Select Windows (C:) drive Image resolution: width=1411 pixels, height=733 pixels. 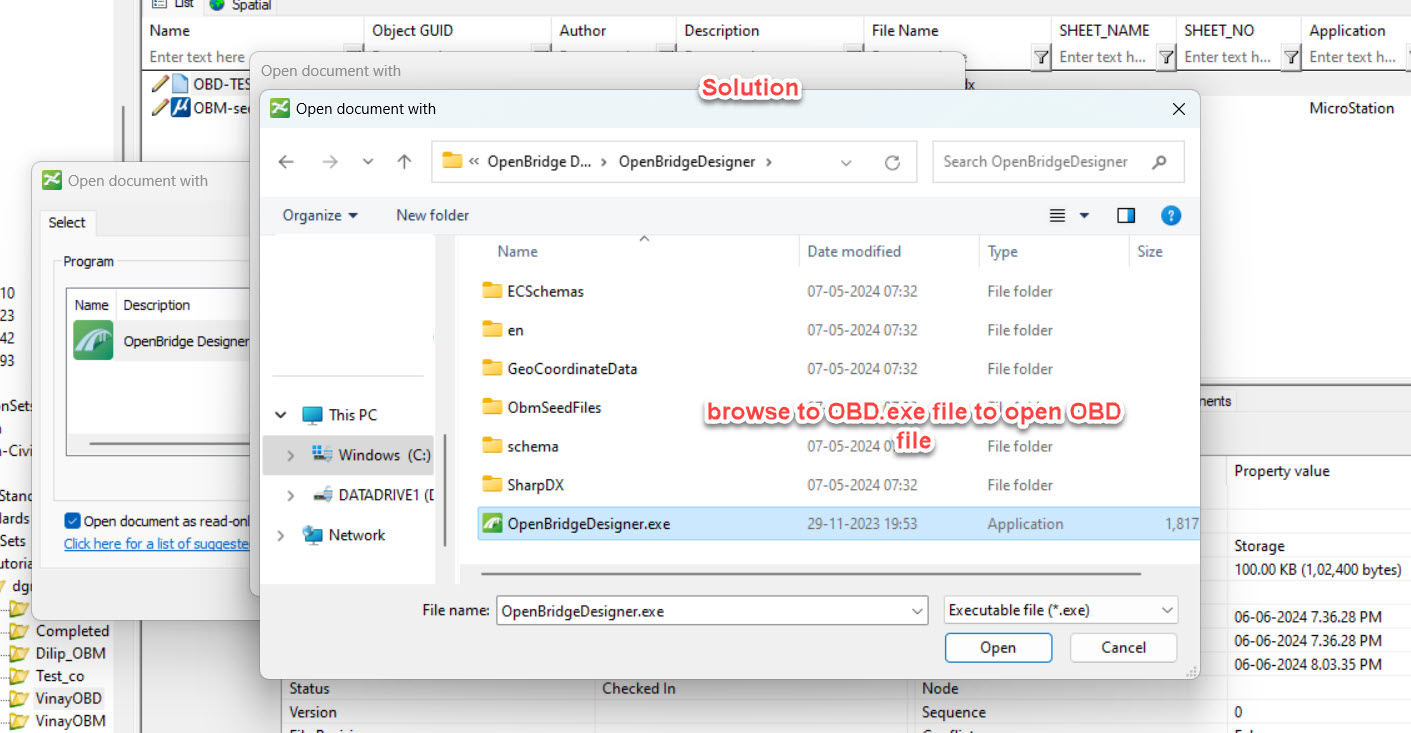point(370,455)
